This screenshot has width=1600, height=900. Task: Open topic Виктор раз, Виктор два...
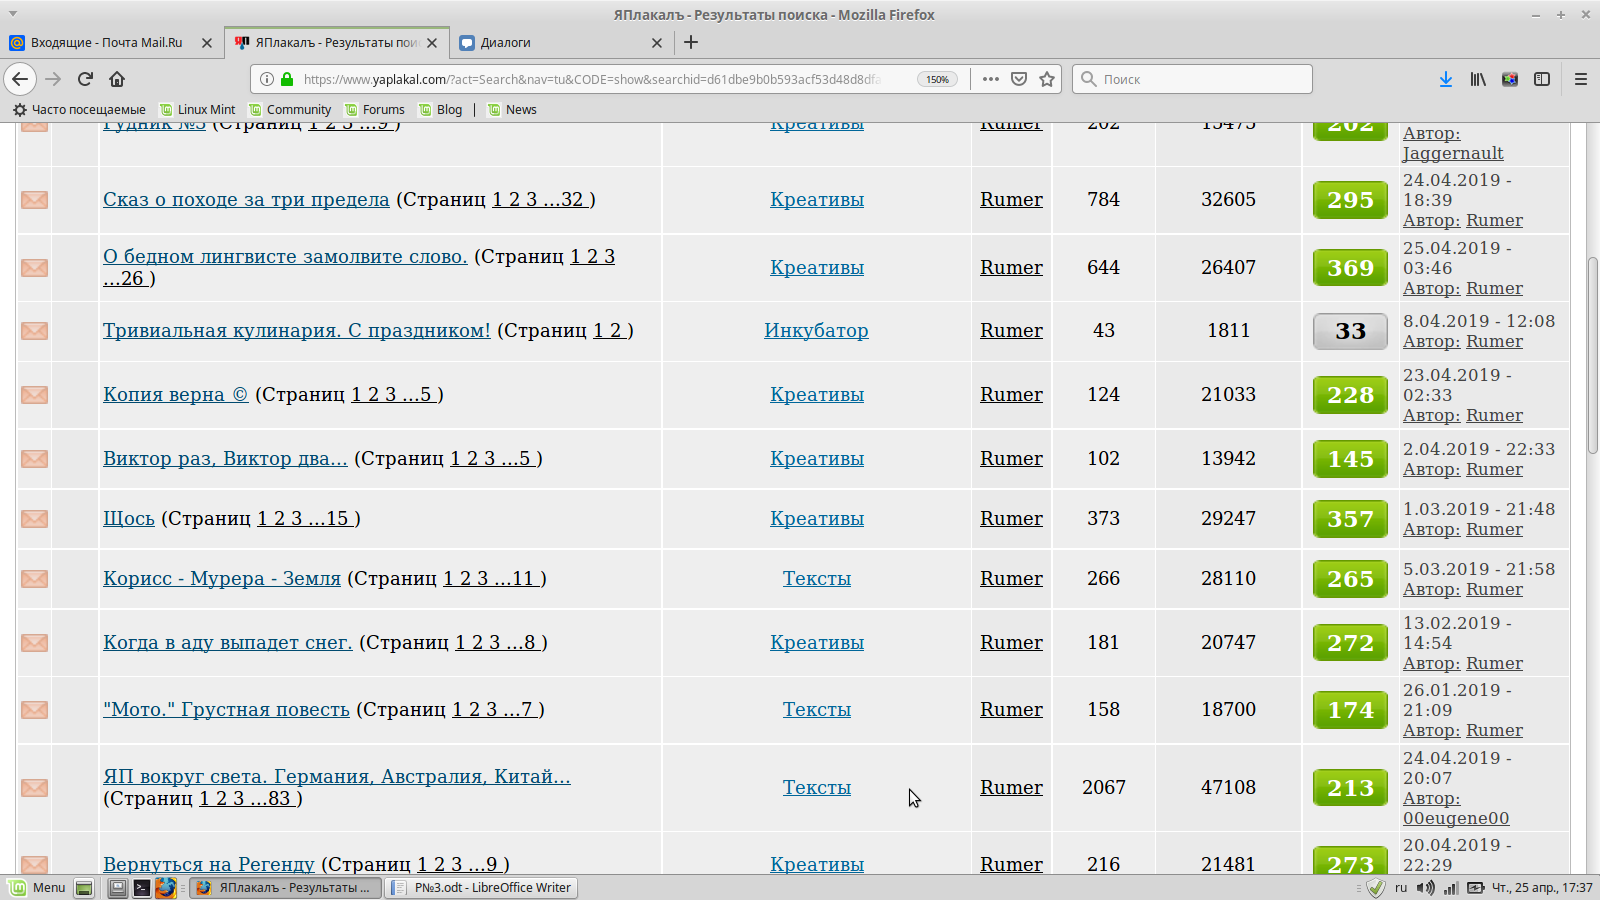tap(225, 458)
